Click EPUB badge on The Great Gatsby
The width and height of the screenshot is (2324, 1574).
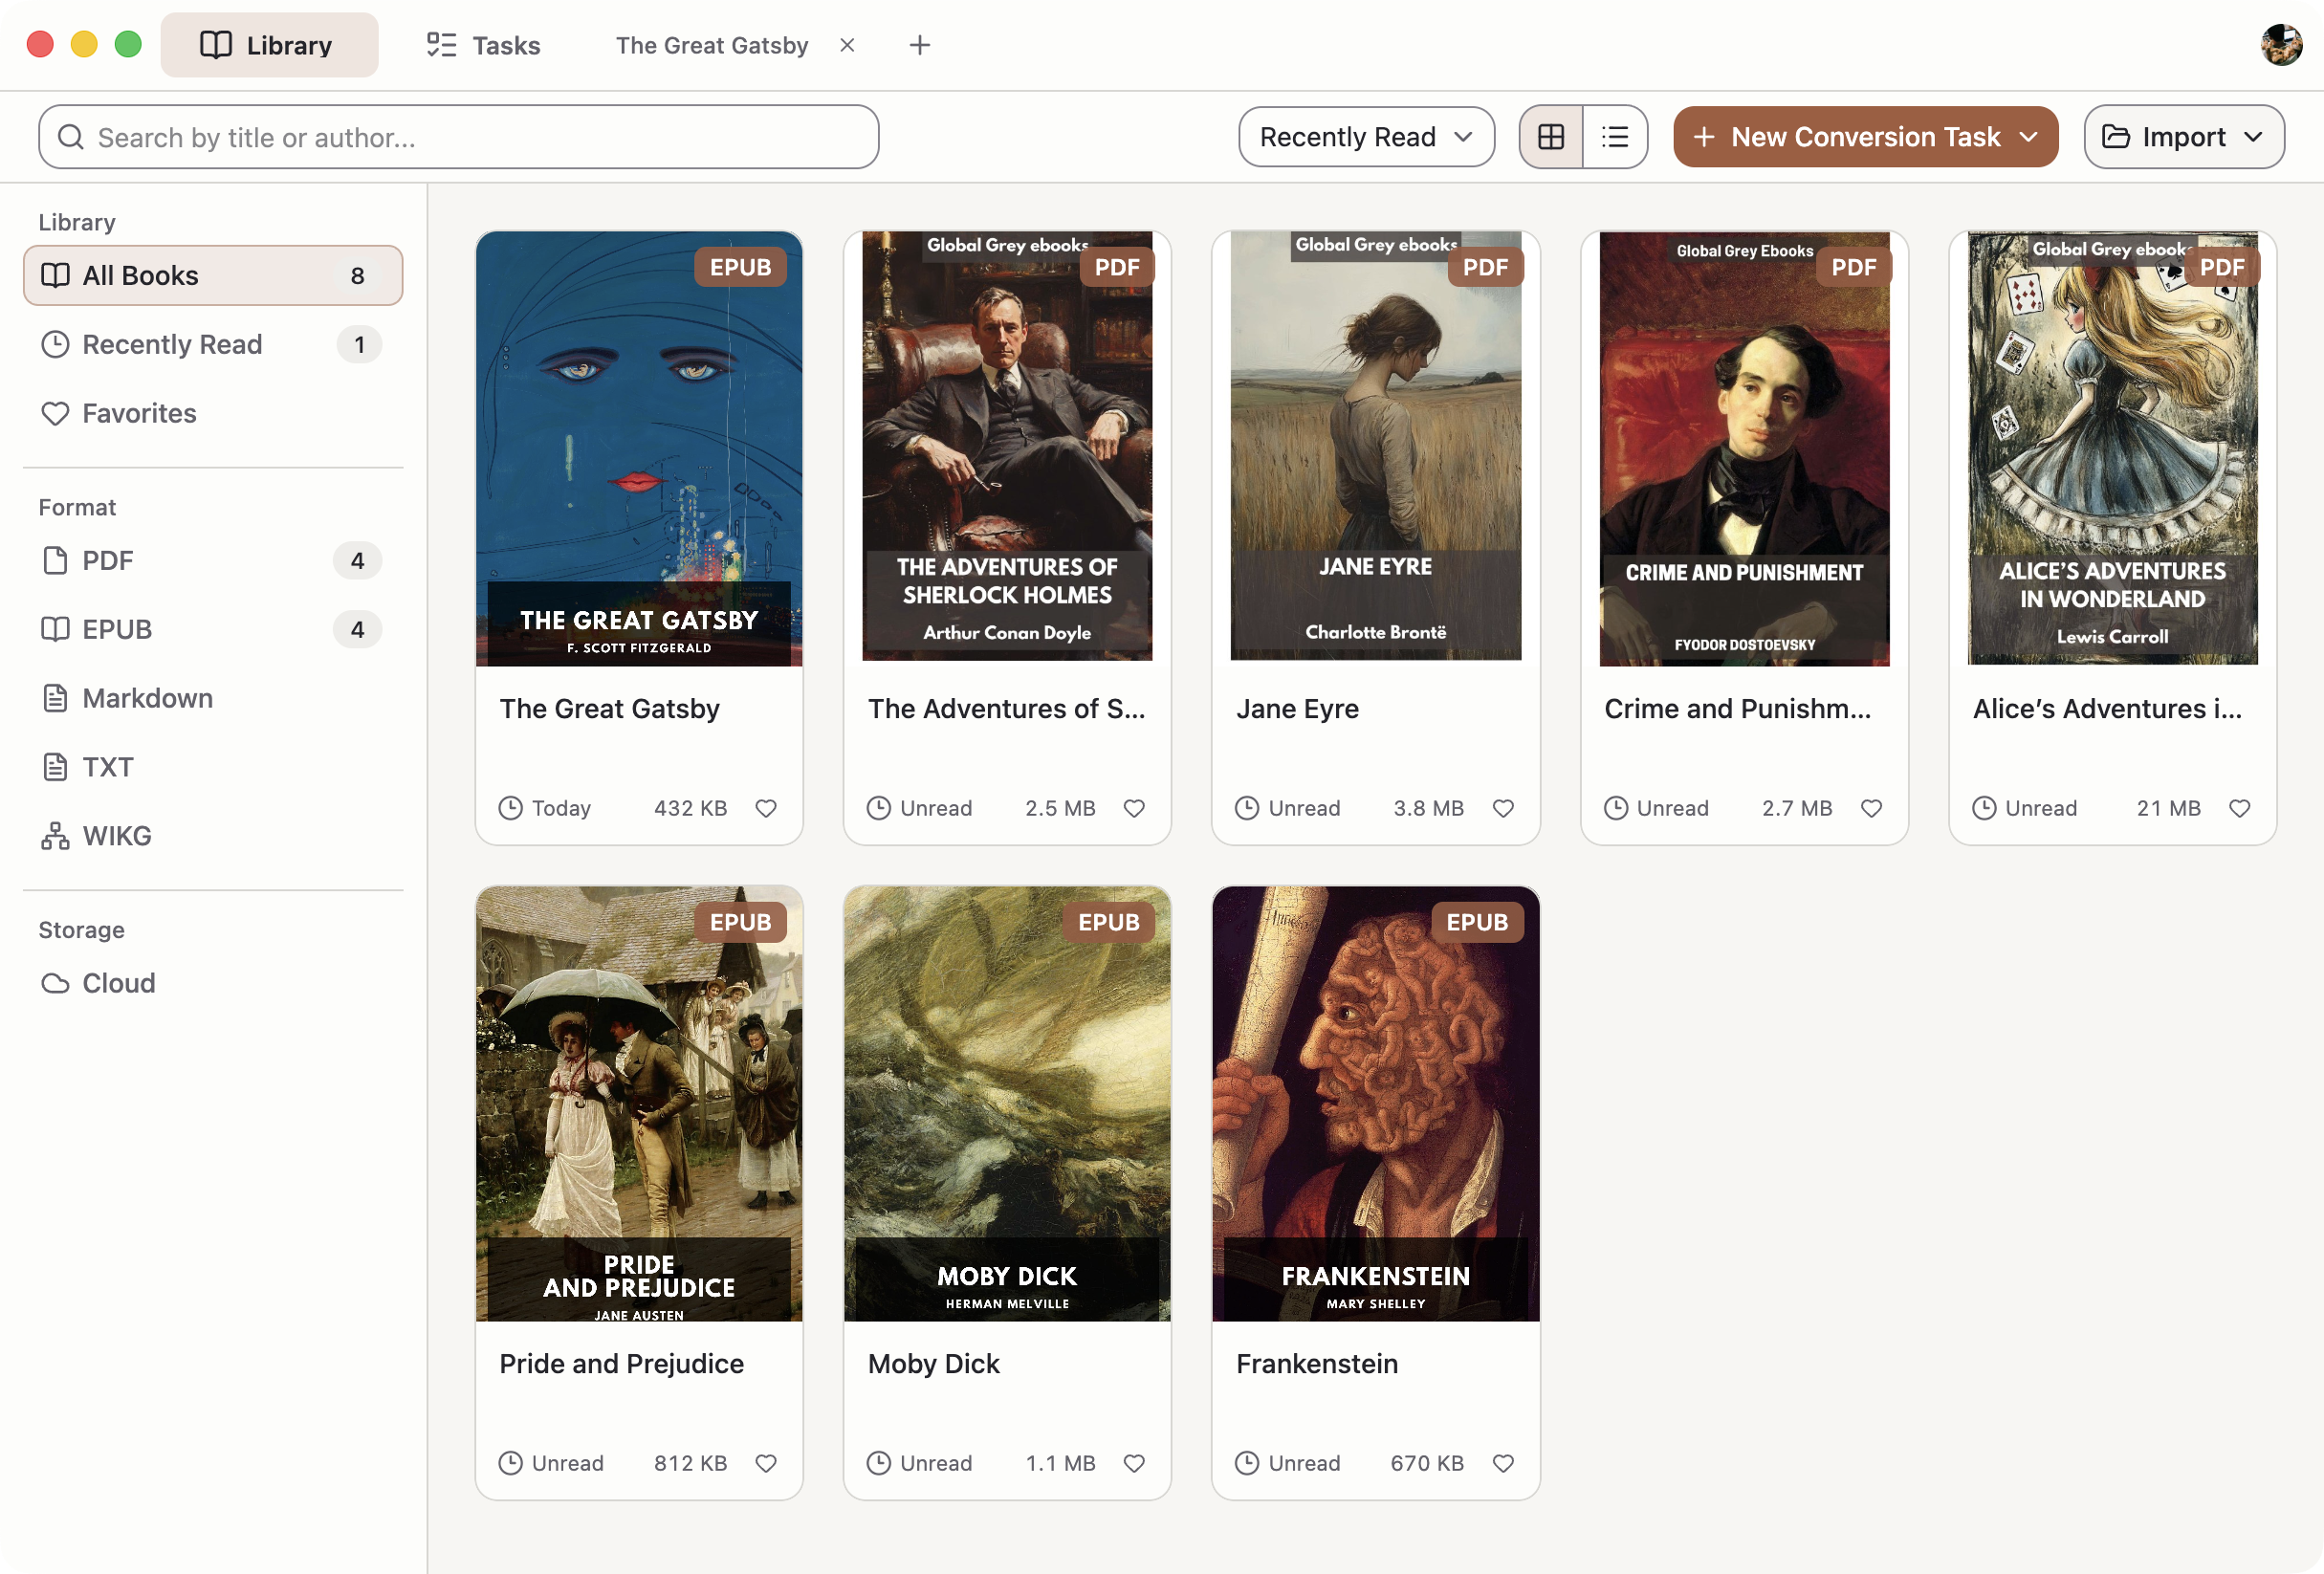[740, 267]
